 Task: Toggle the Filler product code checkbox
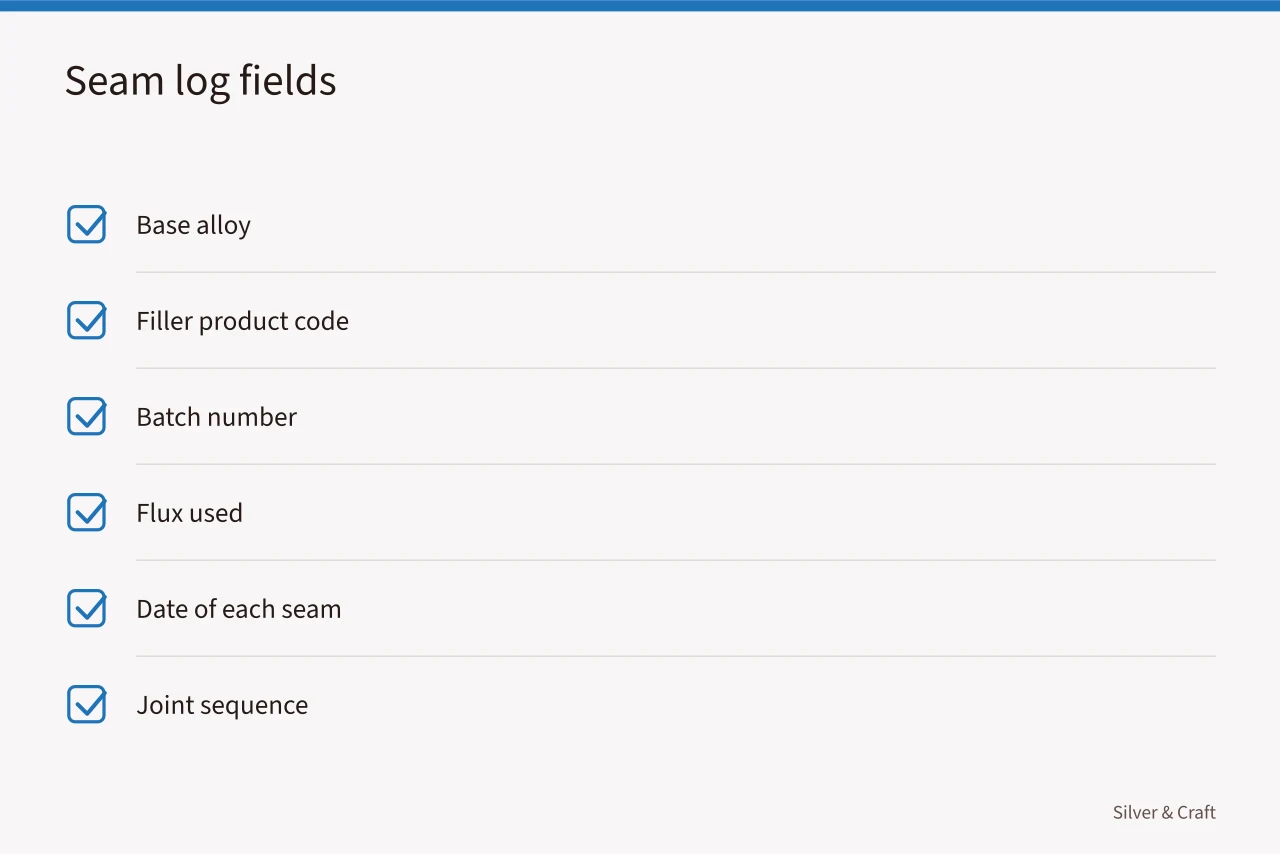pyautogui.click(x=86, y=320)
